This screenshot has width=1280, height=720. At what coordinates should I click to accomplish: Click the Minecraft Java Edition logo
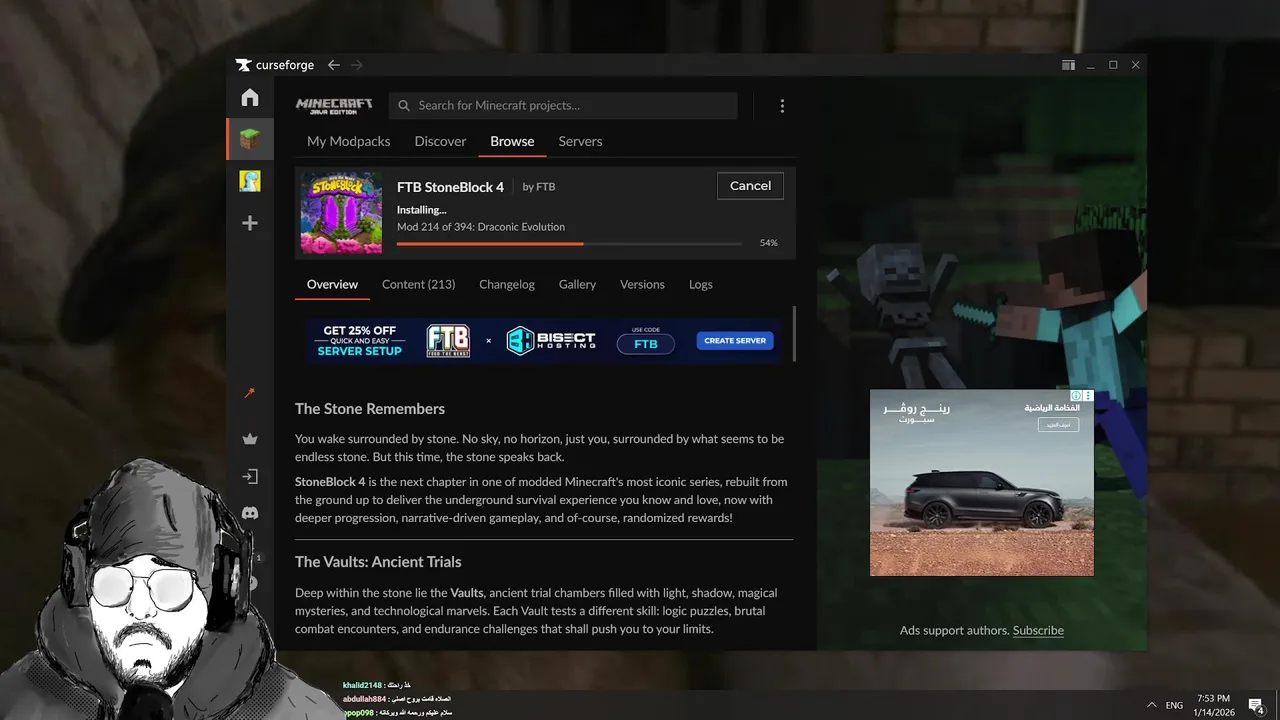[x=334, y=105]
